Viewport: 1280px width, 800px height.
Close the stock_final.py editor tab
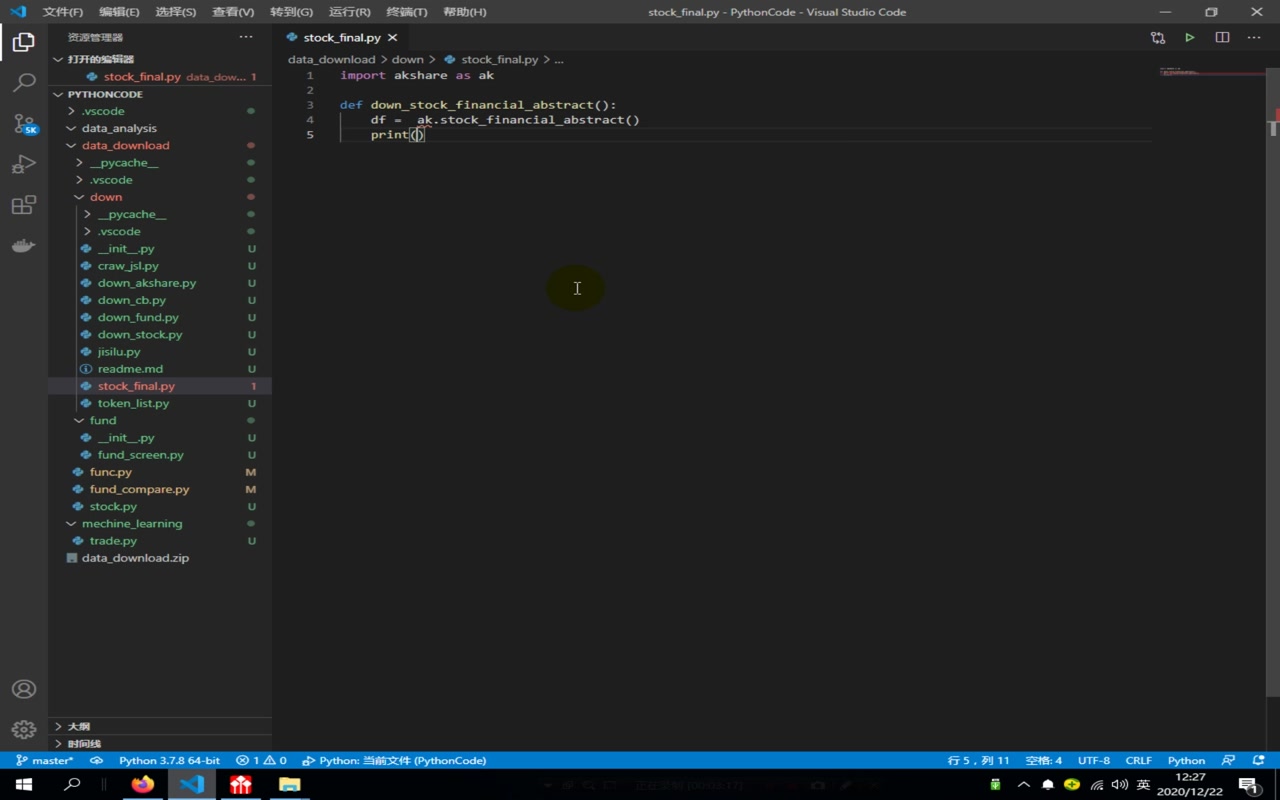(x=393, y=37)
